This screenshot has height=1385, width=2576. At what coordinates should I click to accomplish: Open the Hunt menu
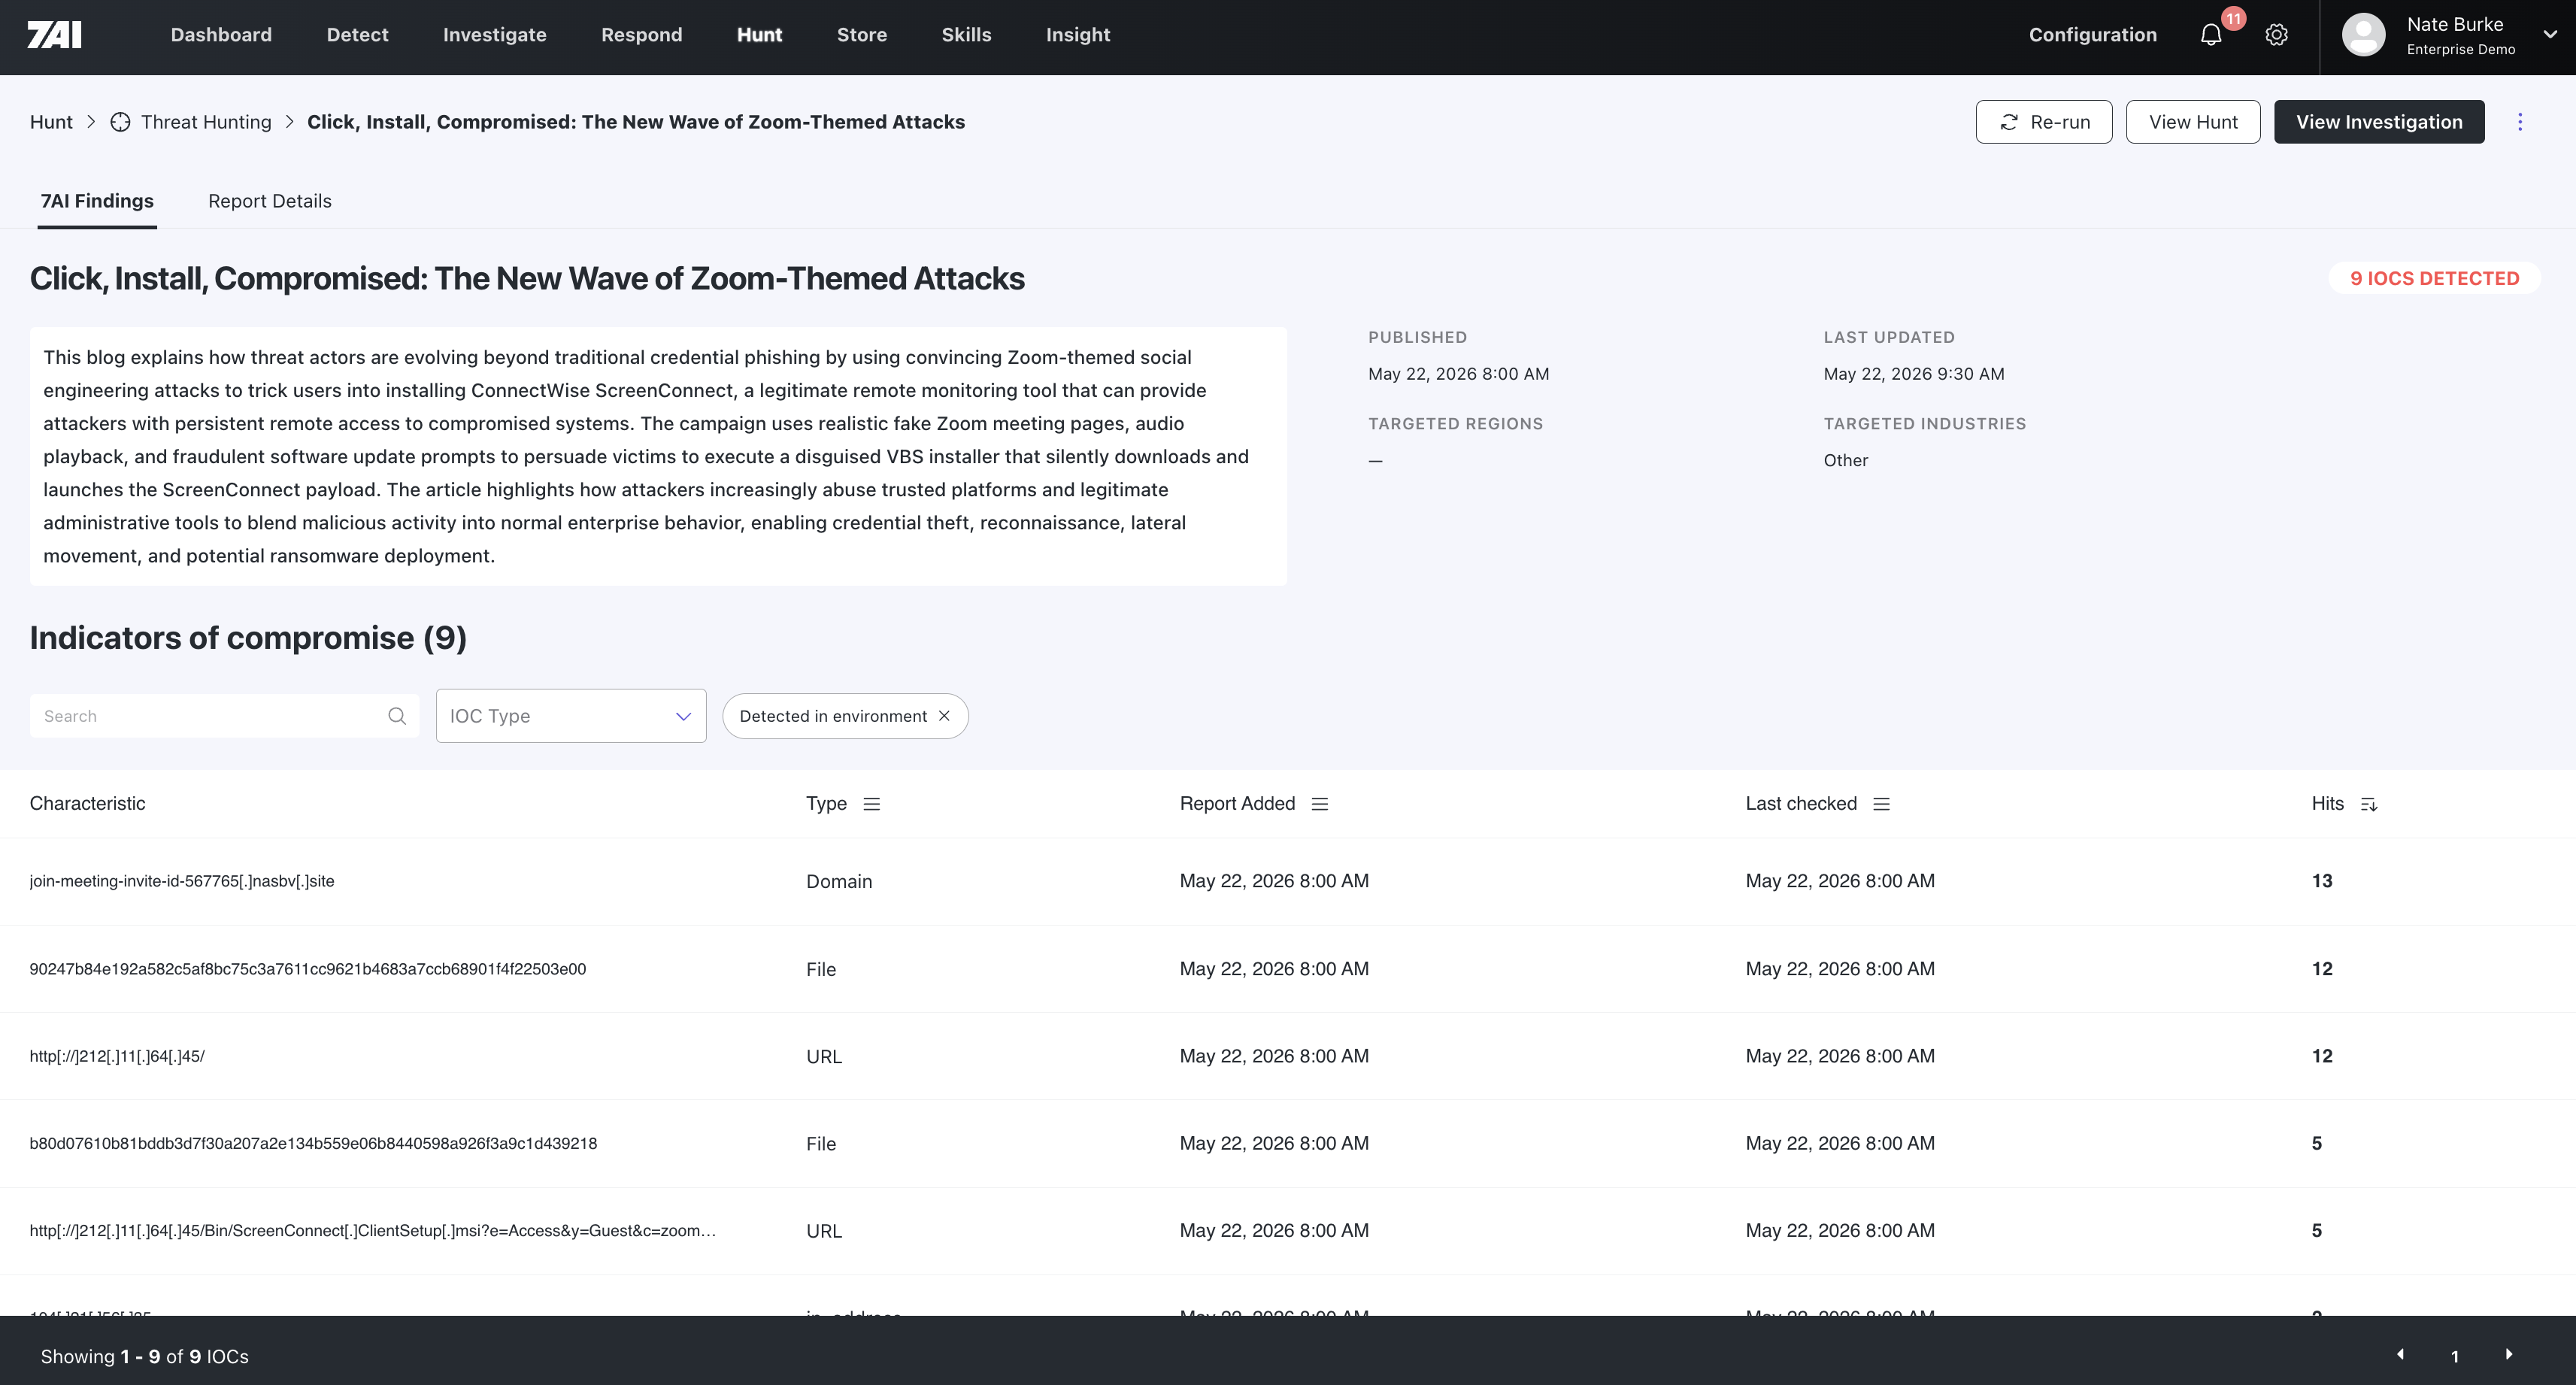click(x=760, y=35)
